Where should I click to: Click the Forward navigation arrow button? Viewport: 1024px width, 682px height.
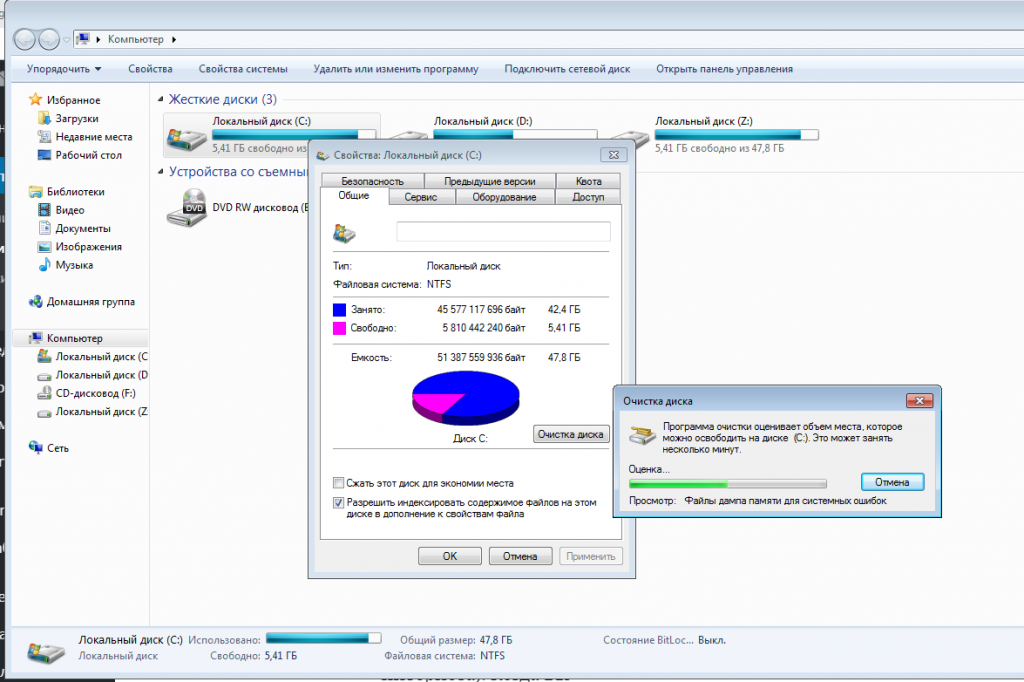coord(49,40)
